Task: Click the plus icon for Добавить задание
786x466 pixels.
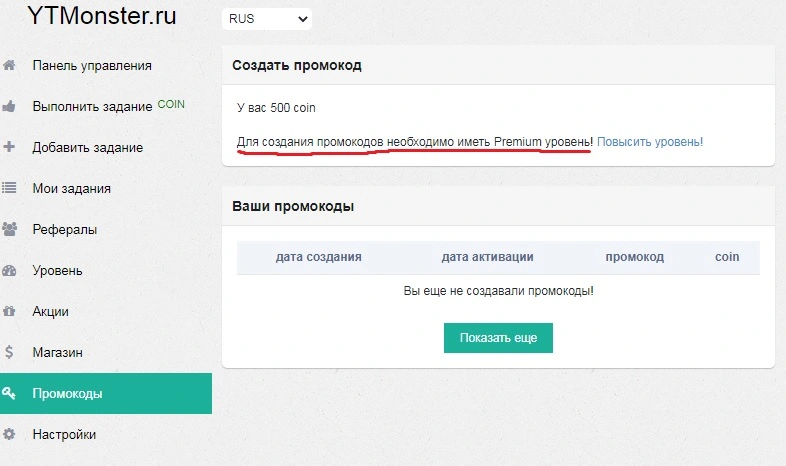Action: pyautogui.click(x=9, y=147)
